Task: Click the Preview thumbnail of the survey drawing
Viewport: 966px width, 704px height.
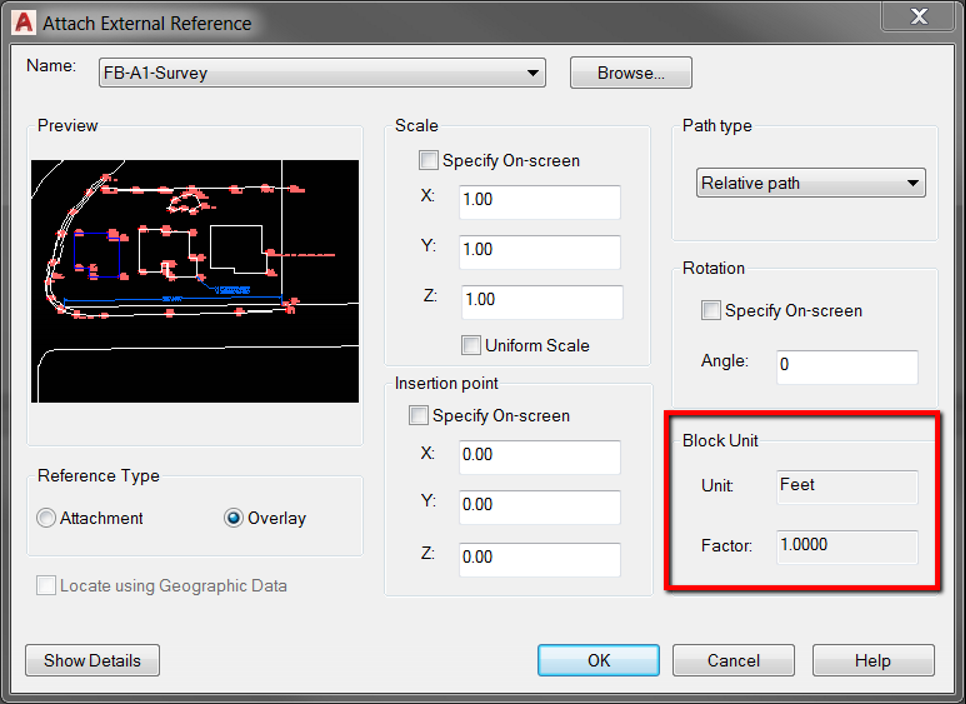Action: click(x=194, y=280)
